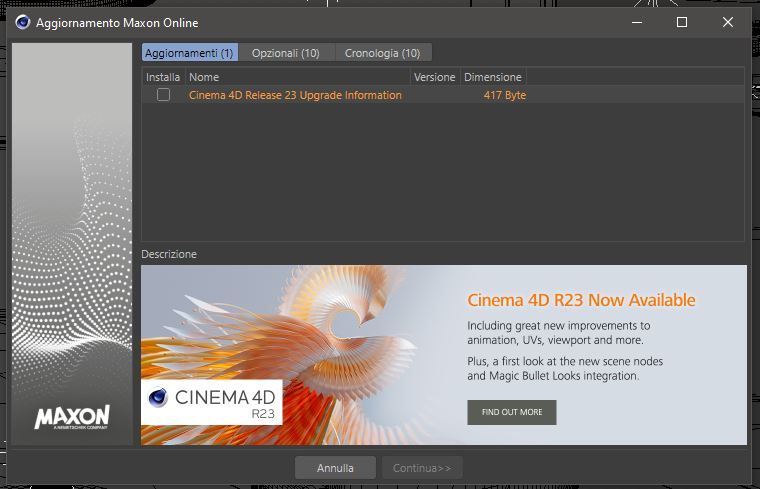Image resolution: width=760 pixels, height=489 pixels.
Task: Click the Nome column header
Action: [x=298, y=77]
